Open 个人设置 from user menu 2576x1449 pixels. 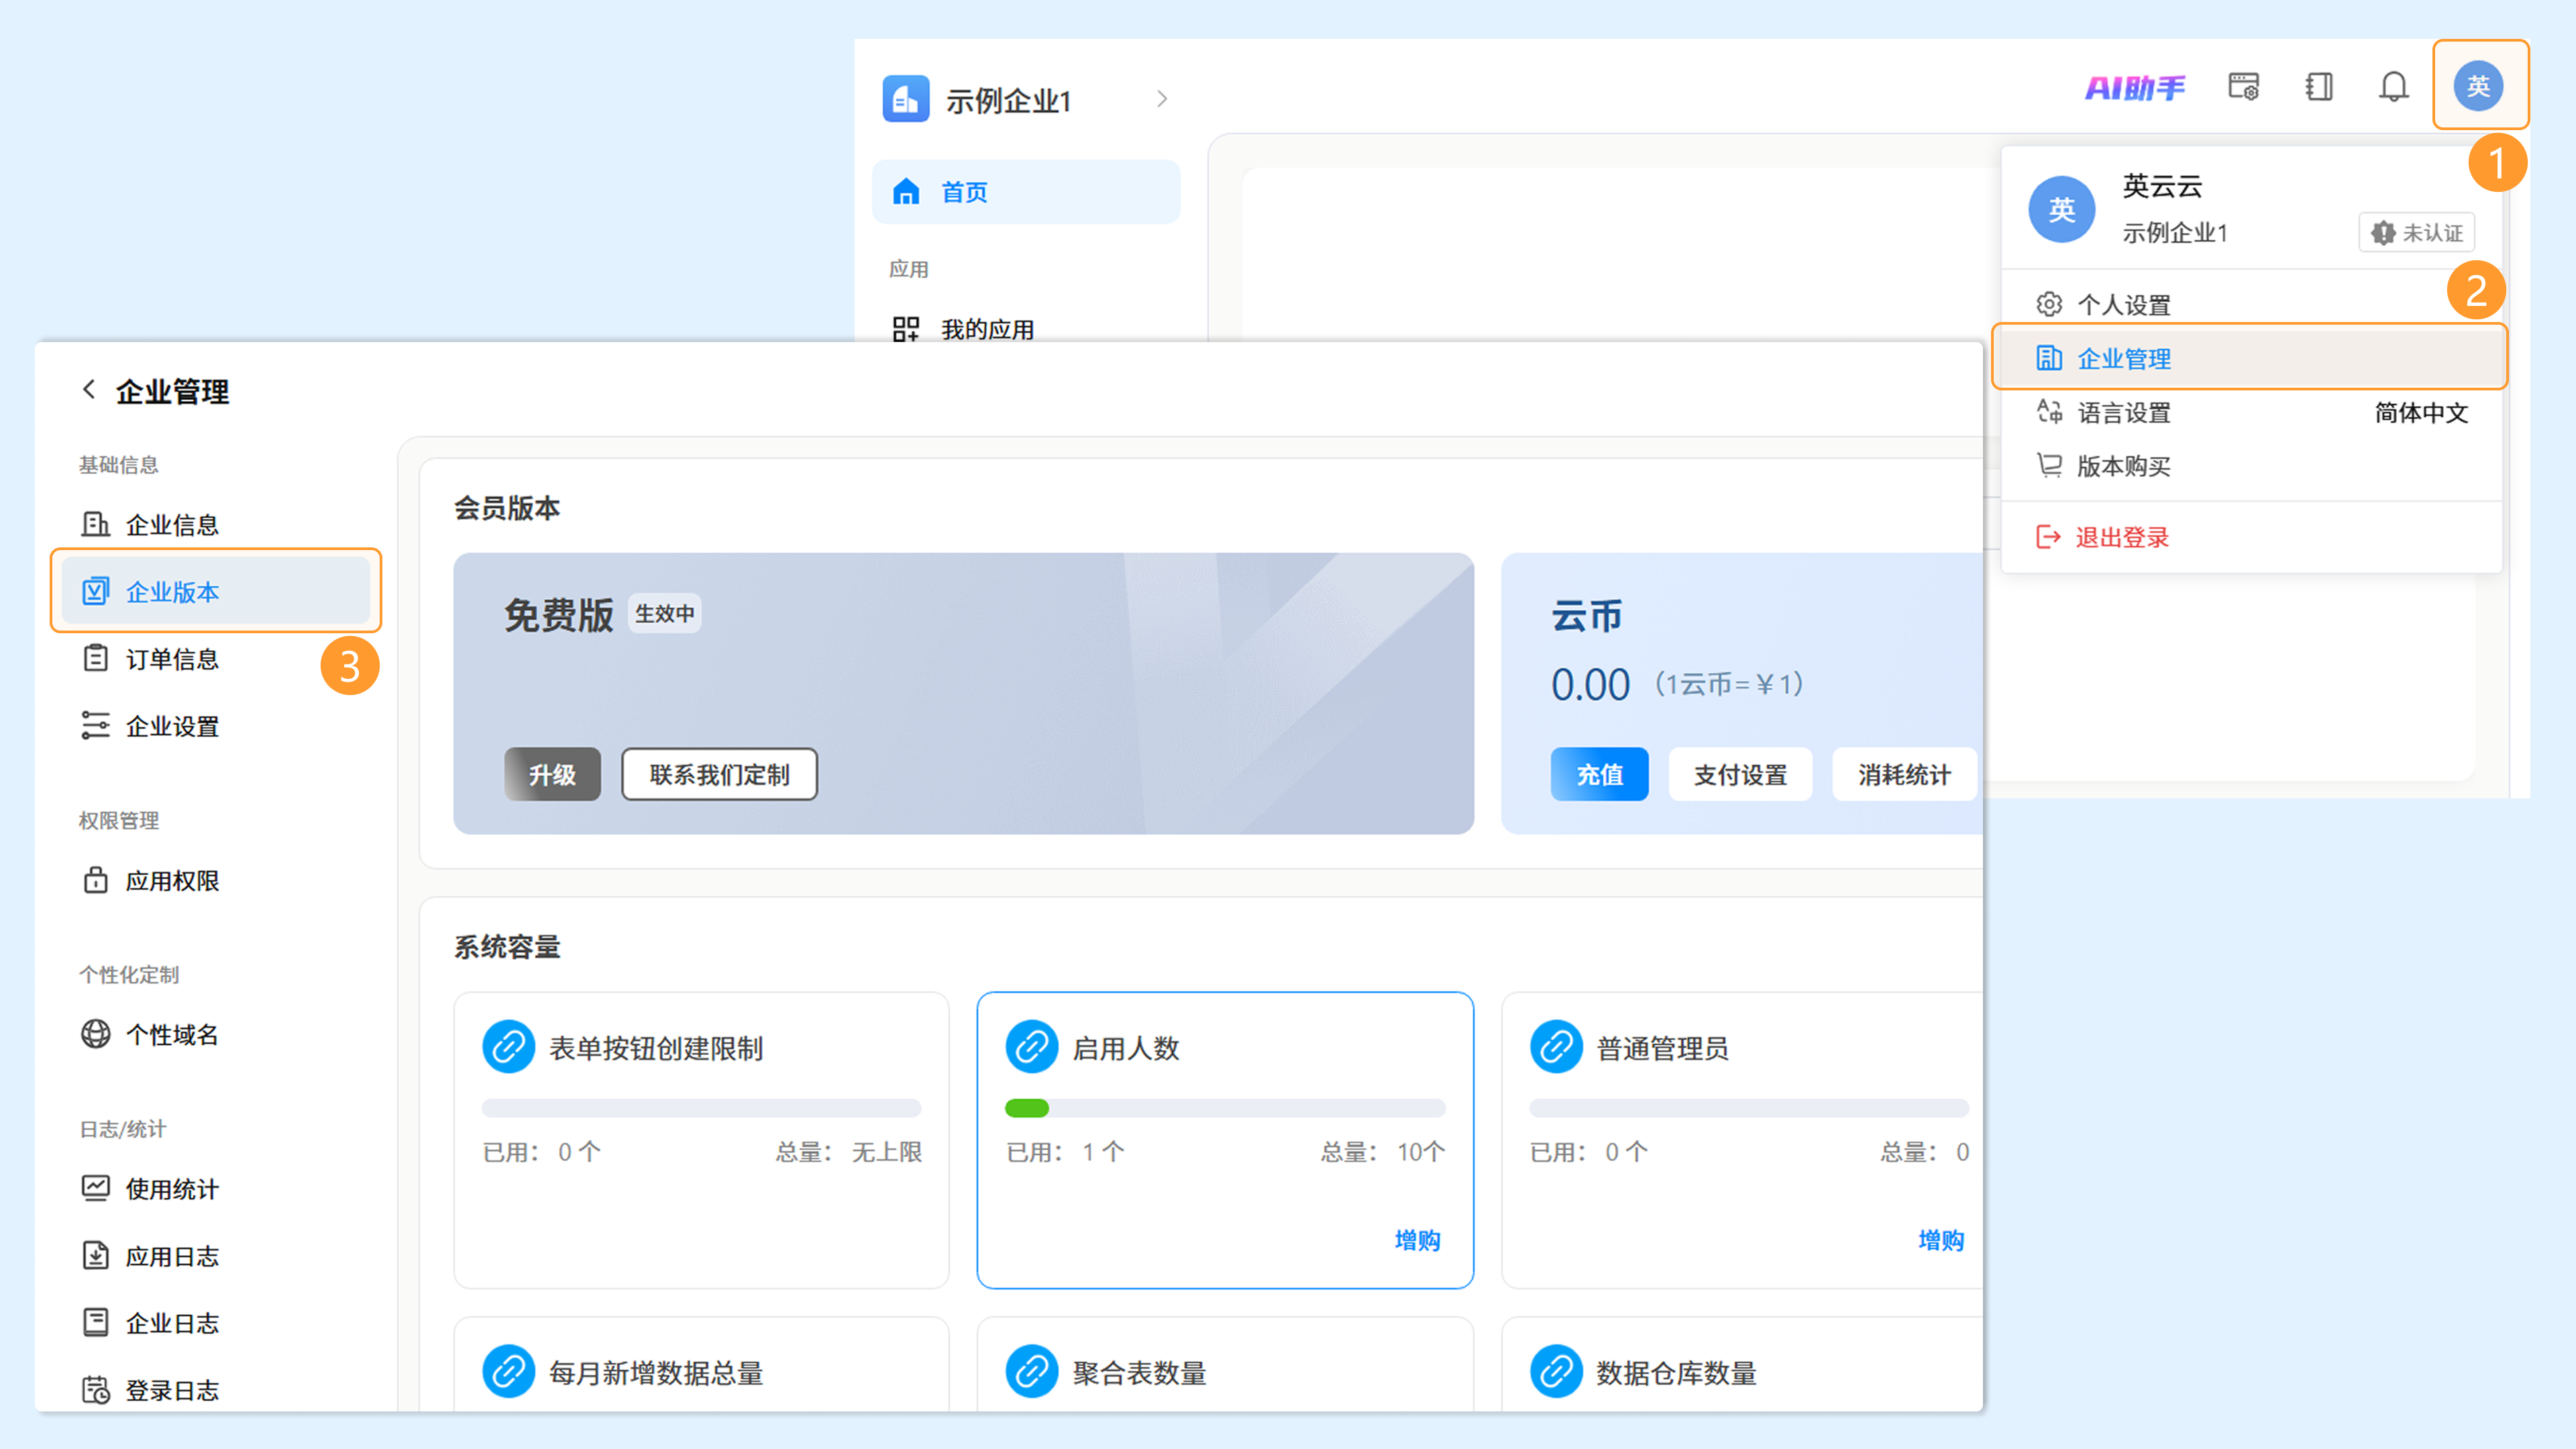click(2250, 304)
